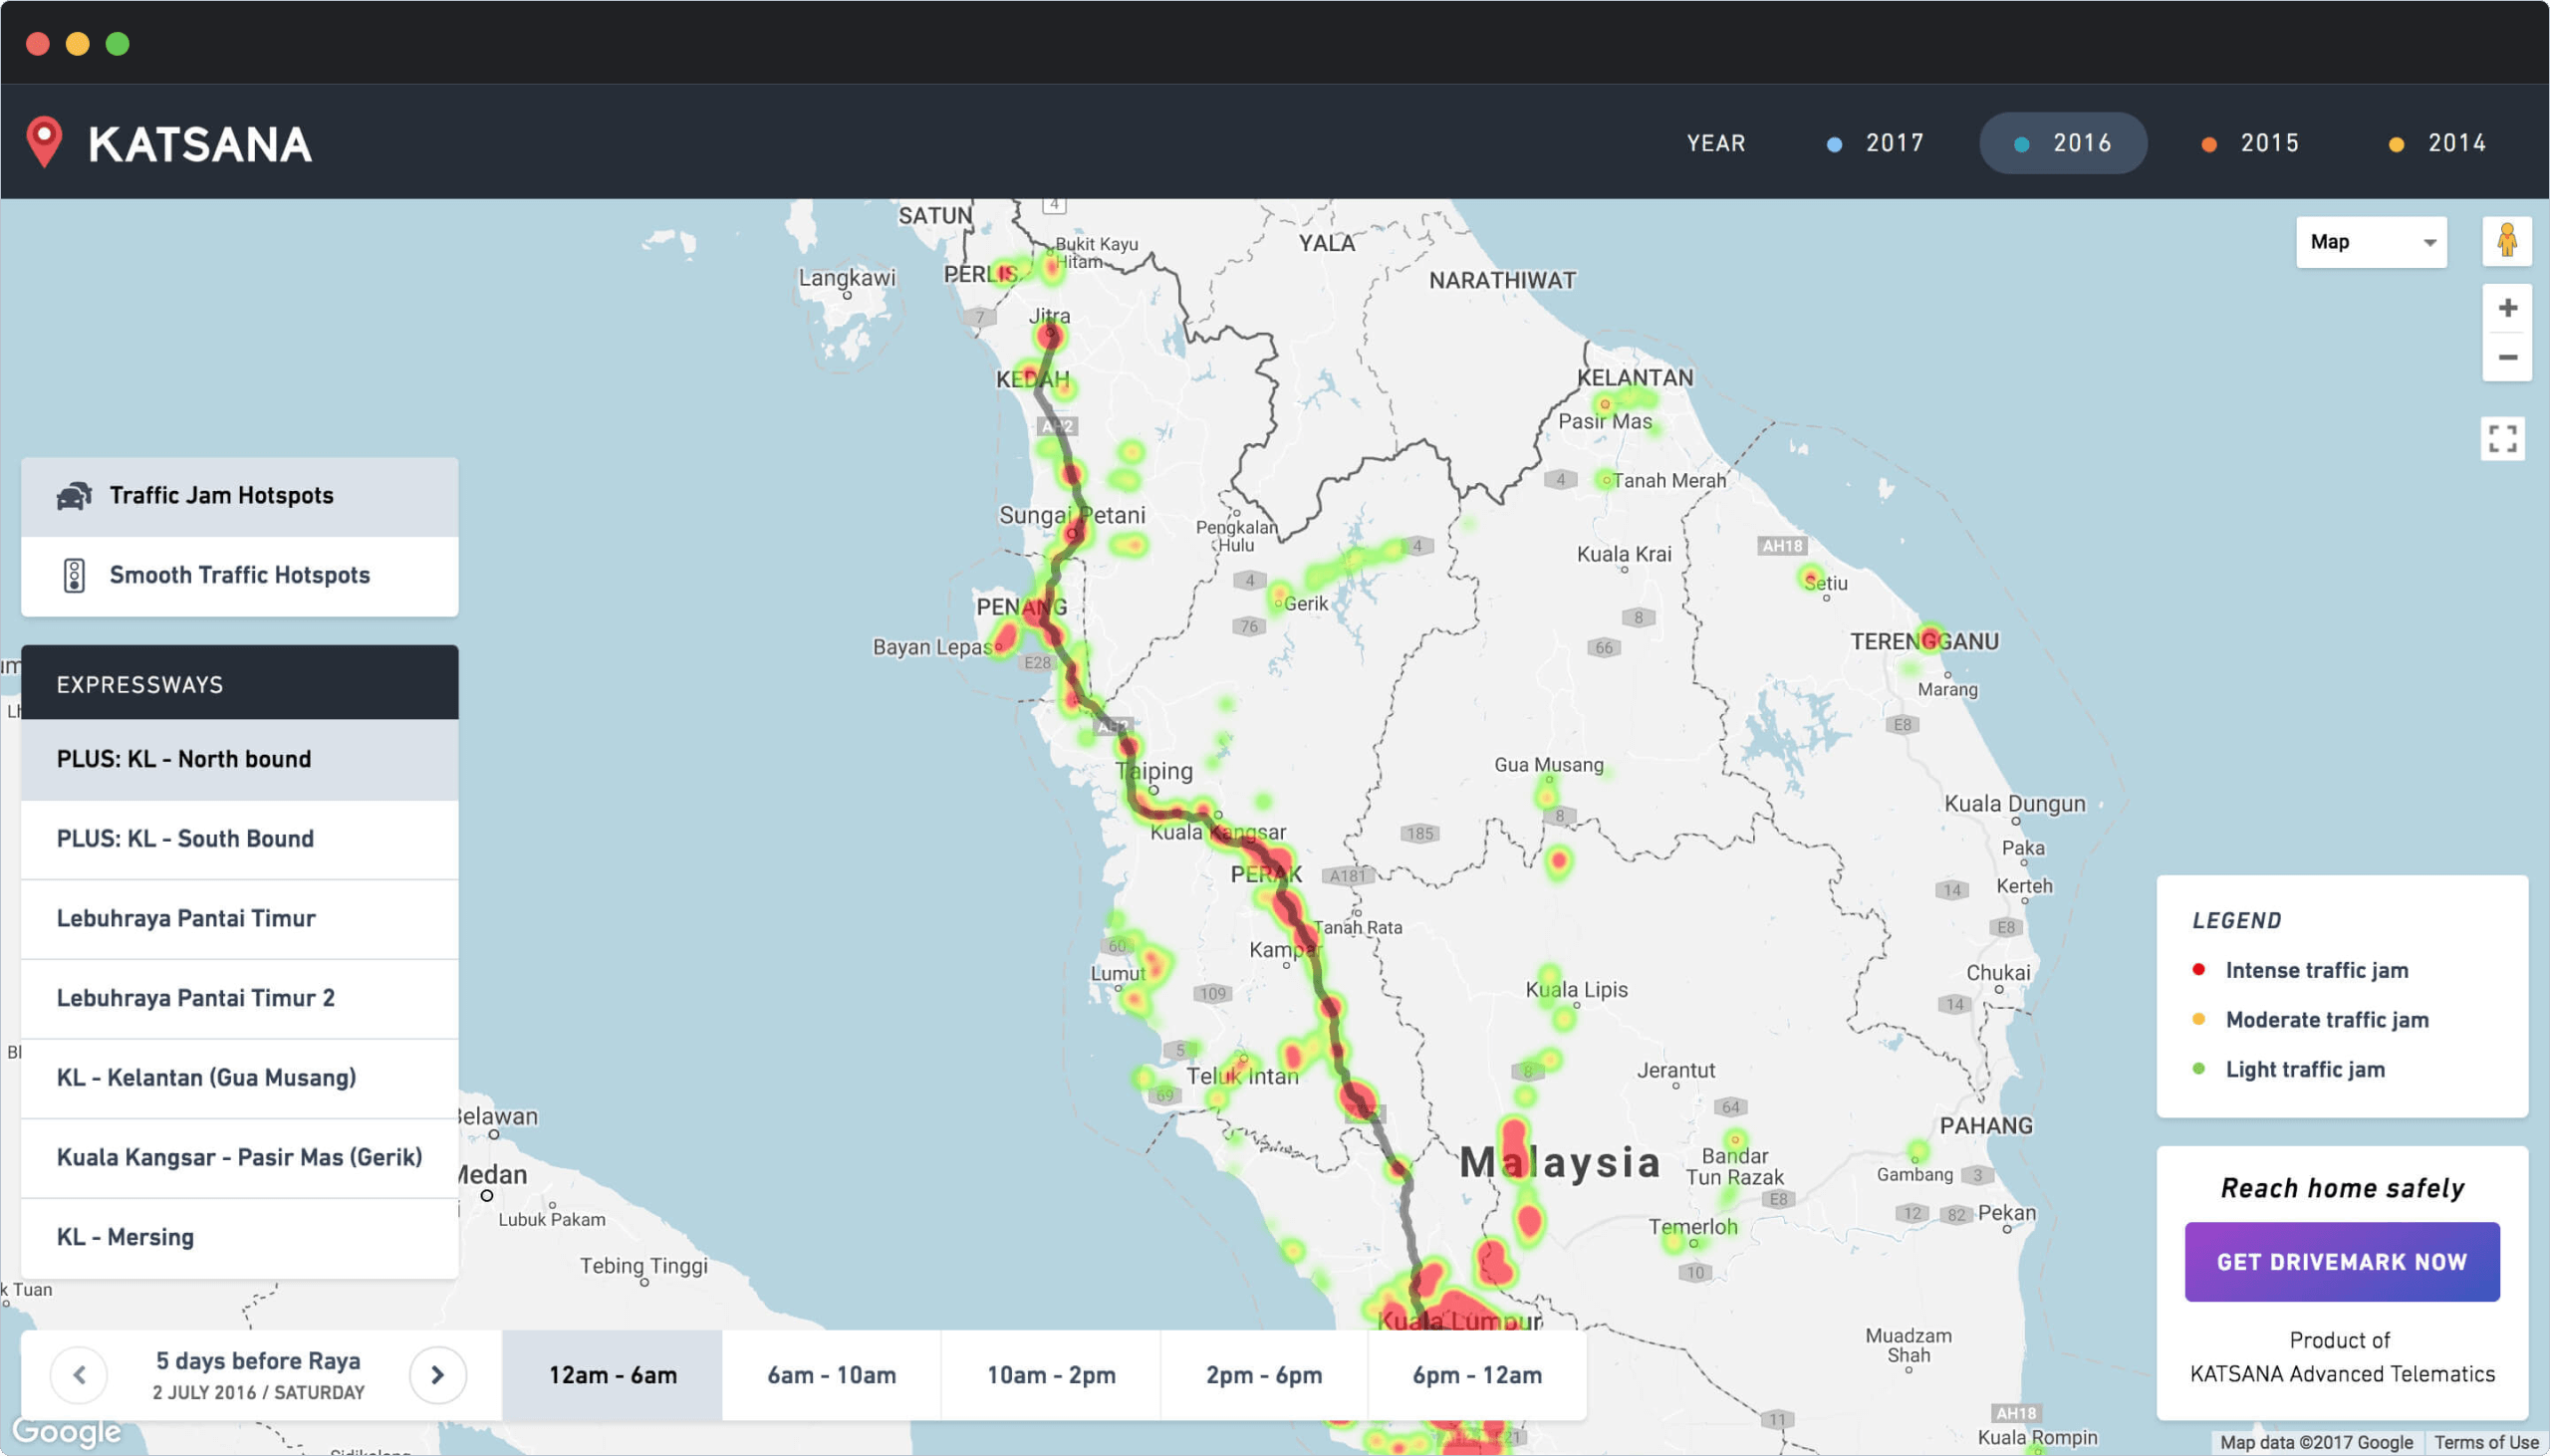The width and height of the screenshot is (2550, 1456).
Task: Click the YEAR label in header
Action: [x=1716, y=143]
